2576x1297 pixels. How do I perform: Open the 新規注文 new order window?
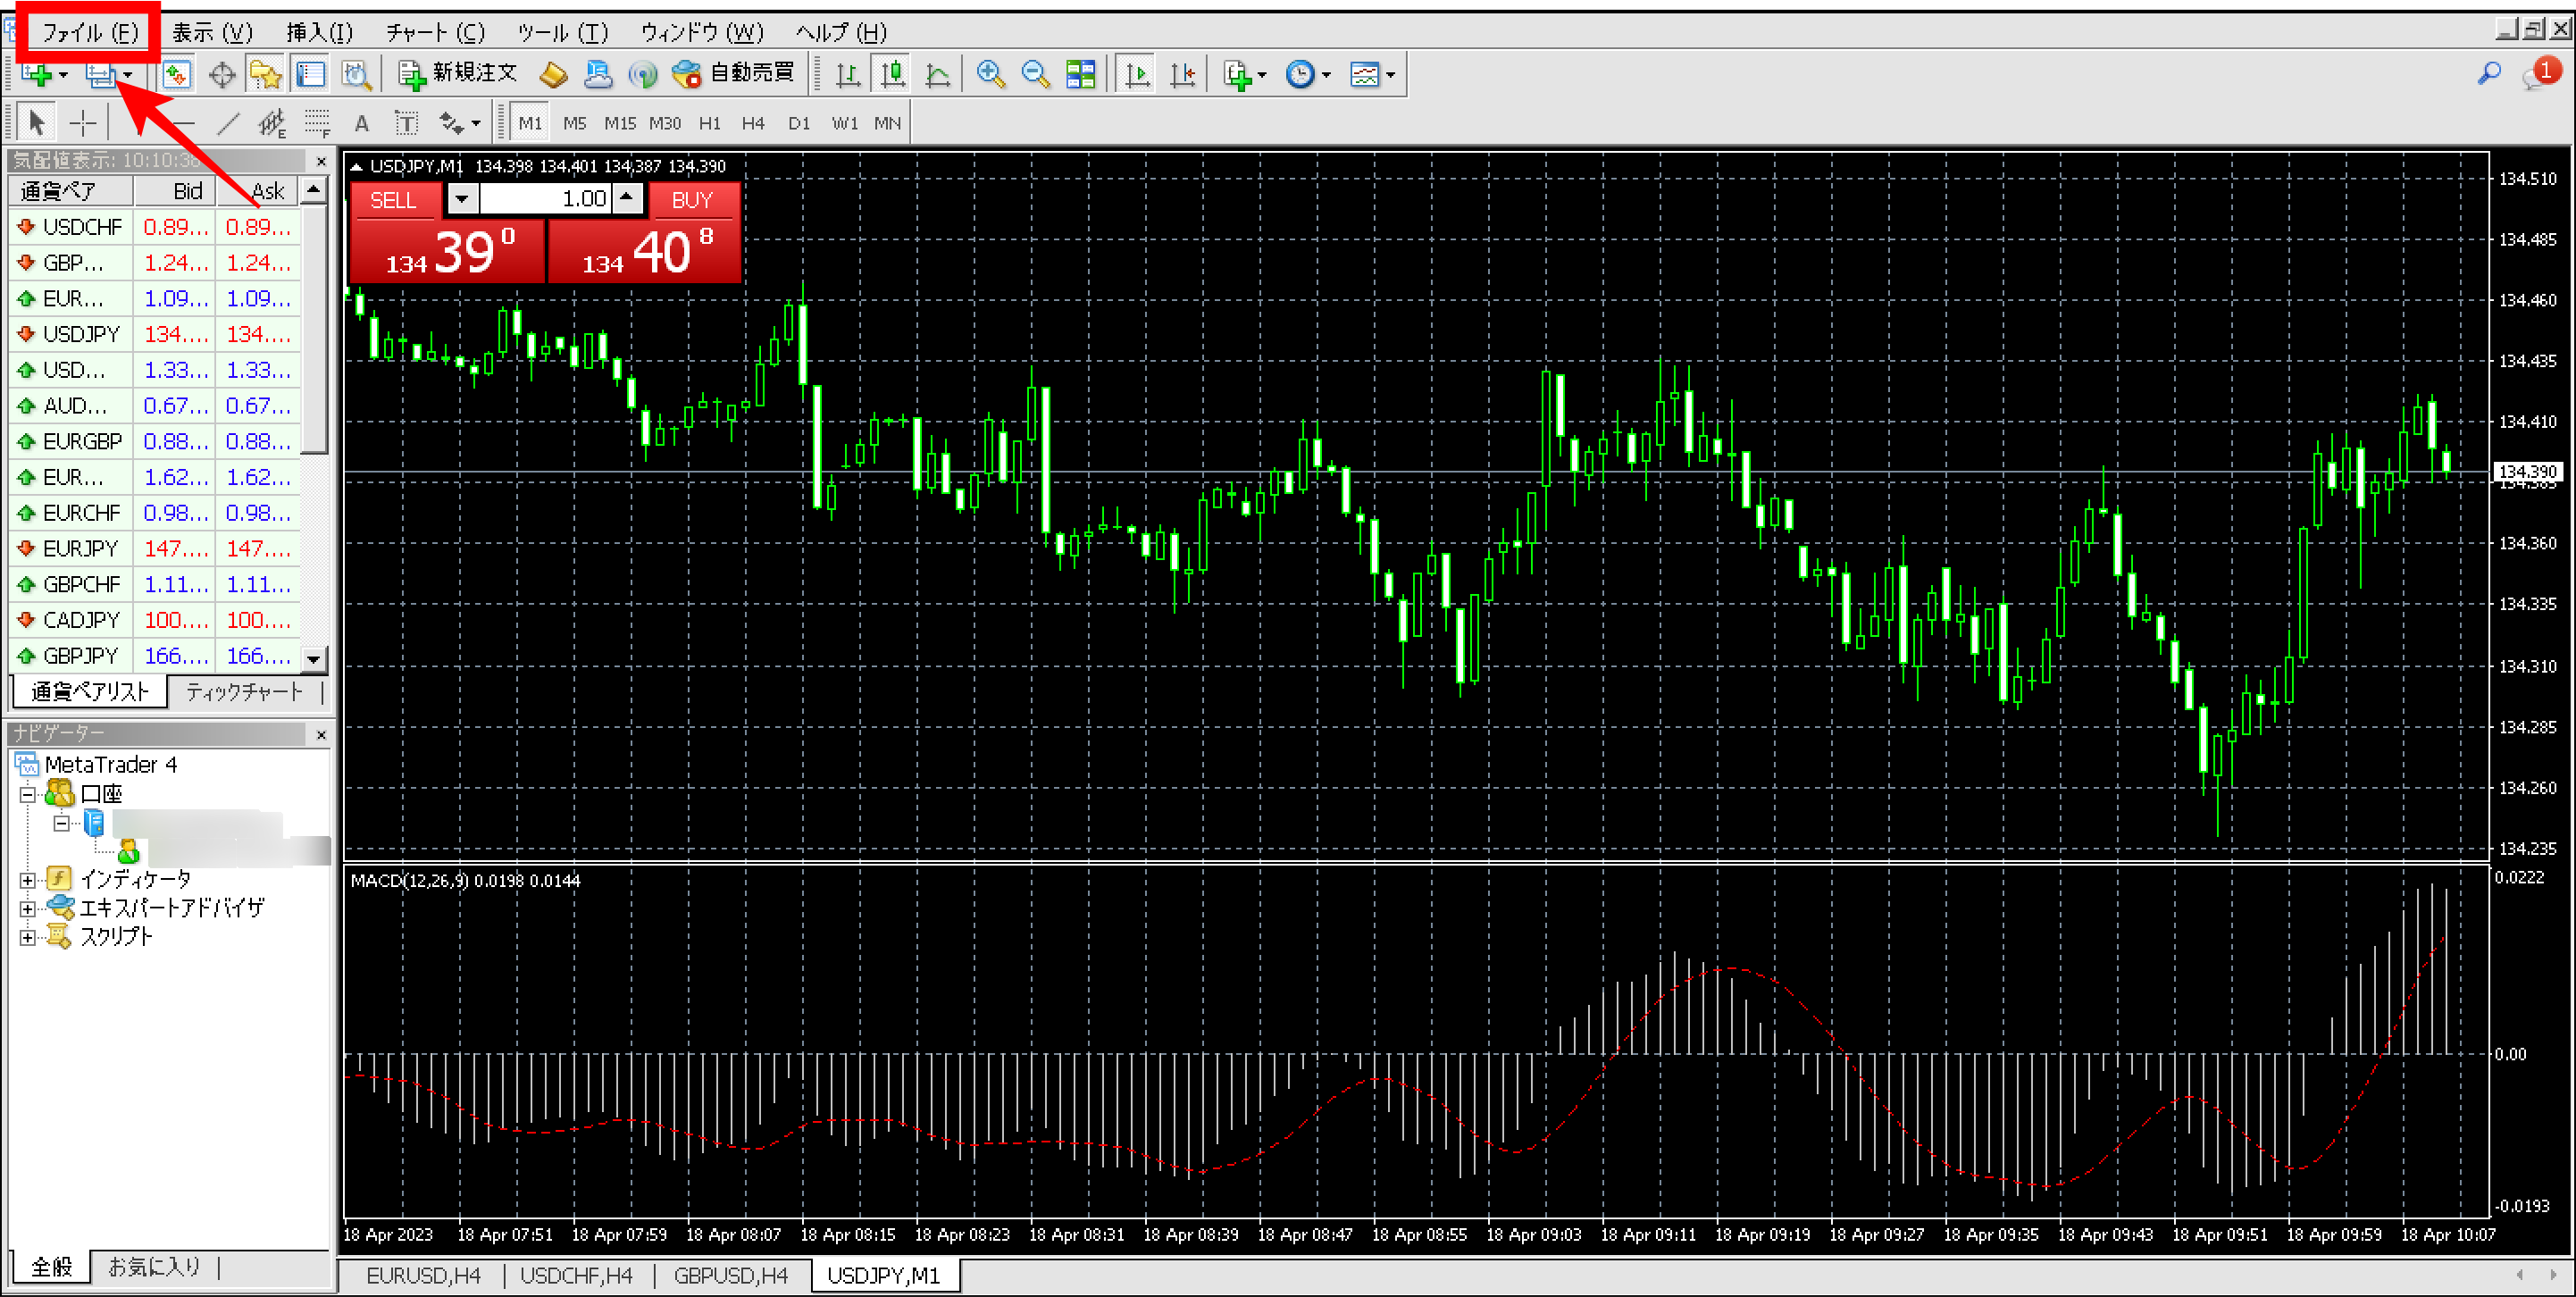(x=458, y=73)
